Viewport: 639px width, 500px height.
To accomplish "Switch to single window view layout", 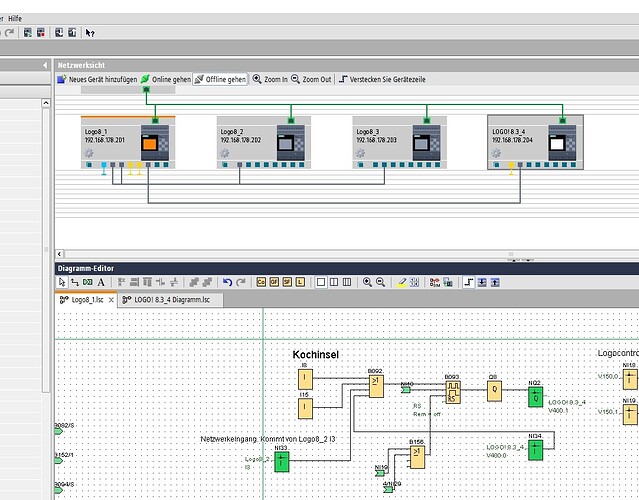I will pos(321,282).
